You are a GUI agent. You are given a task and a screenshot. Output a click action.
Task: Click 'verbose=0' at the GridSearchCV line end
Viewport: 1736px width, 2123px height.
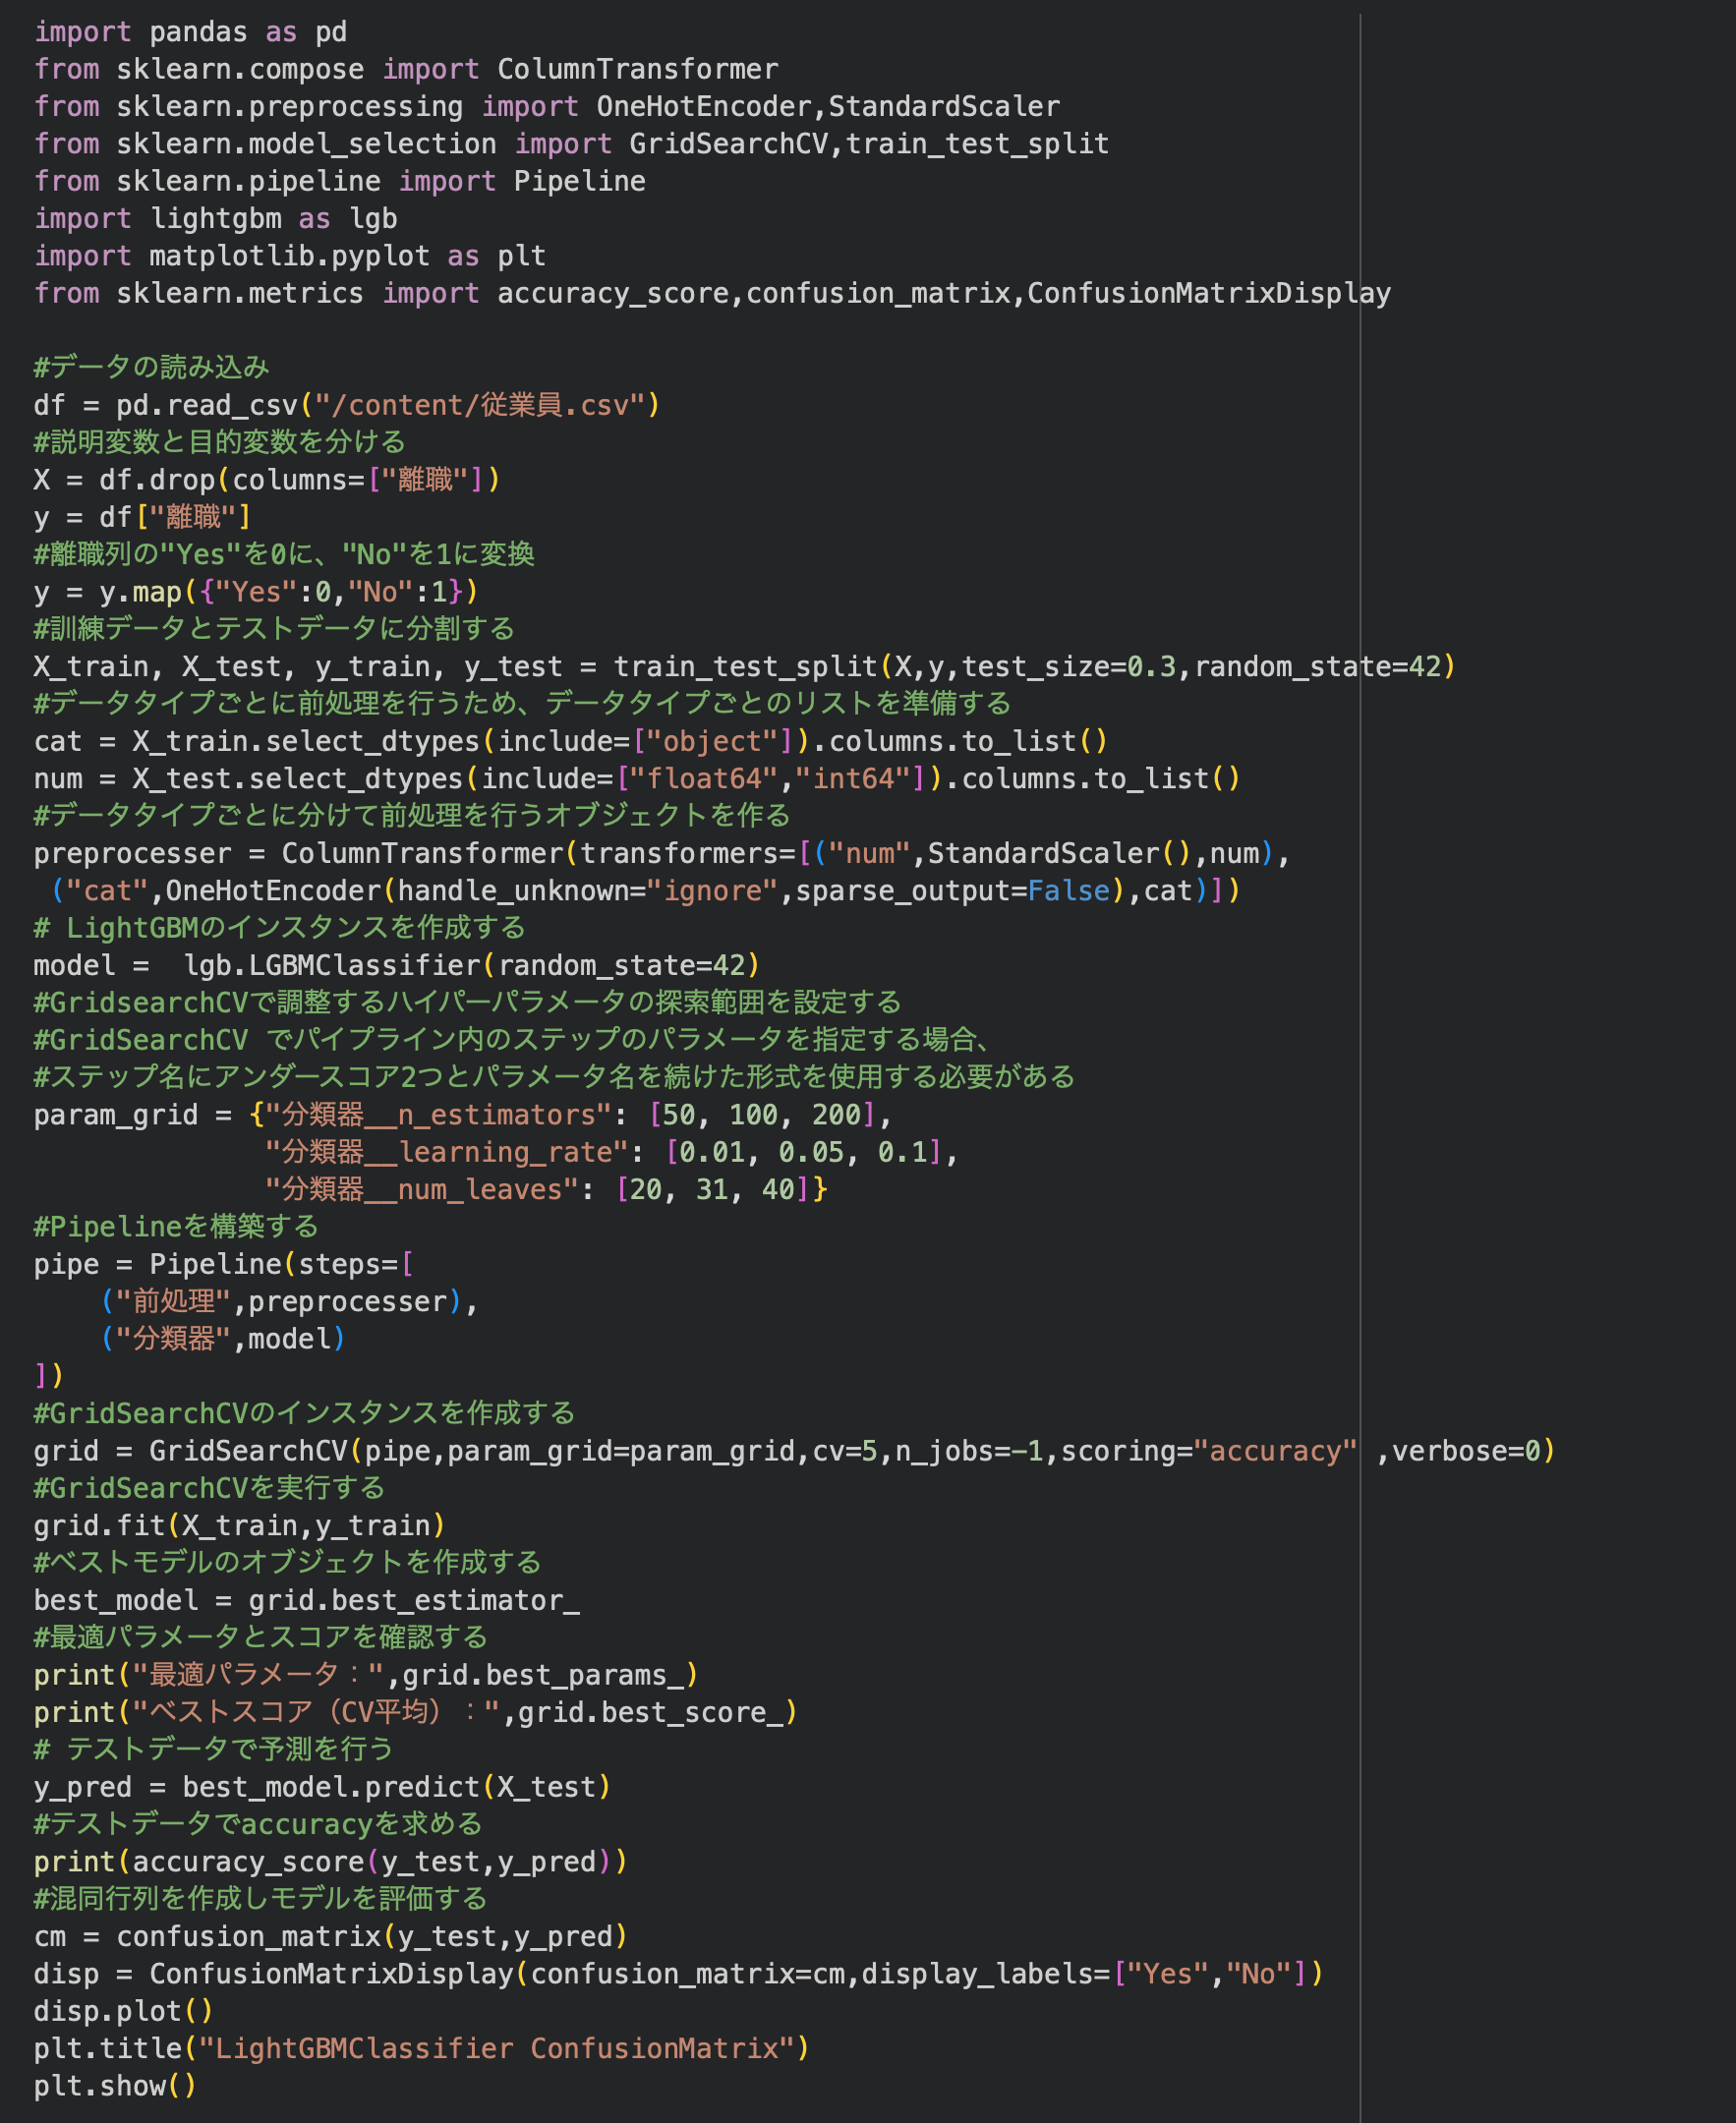click(x=1466, y=1451)
